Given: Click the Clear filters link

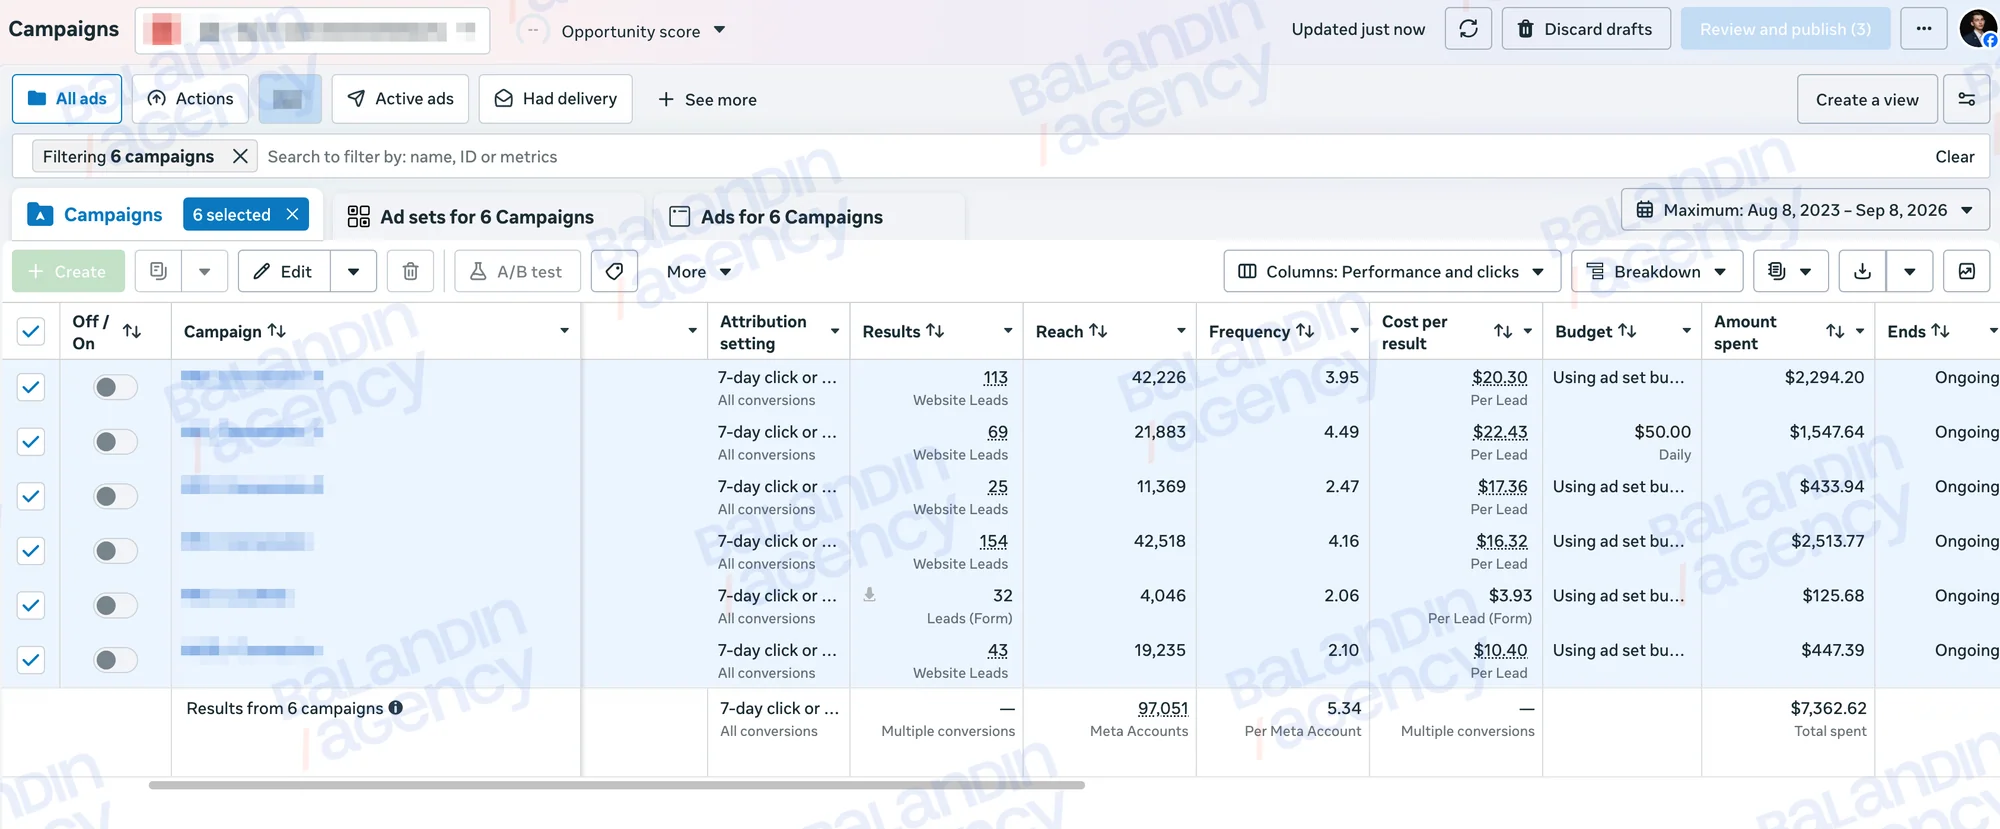Looking at the screenshot, I should 1955,156.
